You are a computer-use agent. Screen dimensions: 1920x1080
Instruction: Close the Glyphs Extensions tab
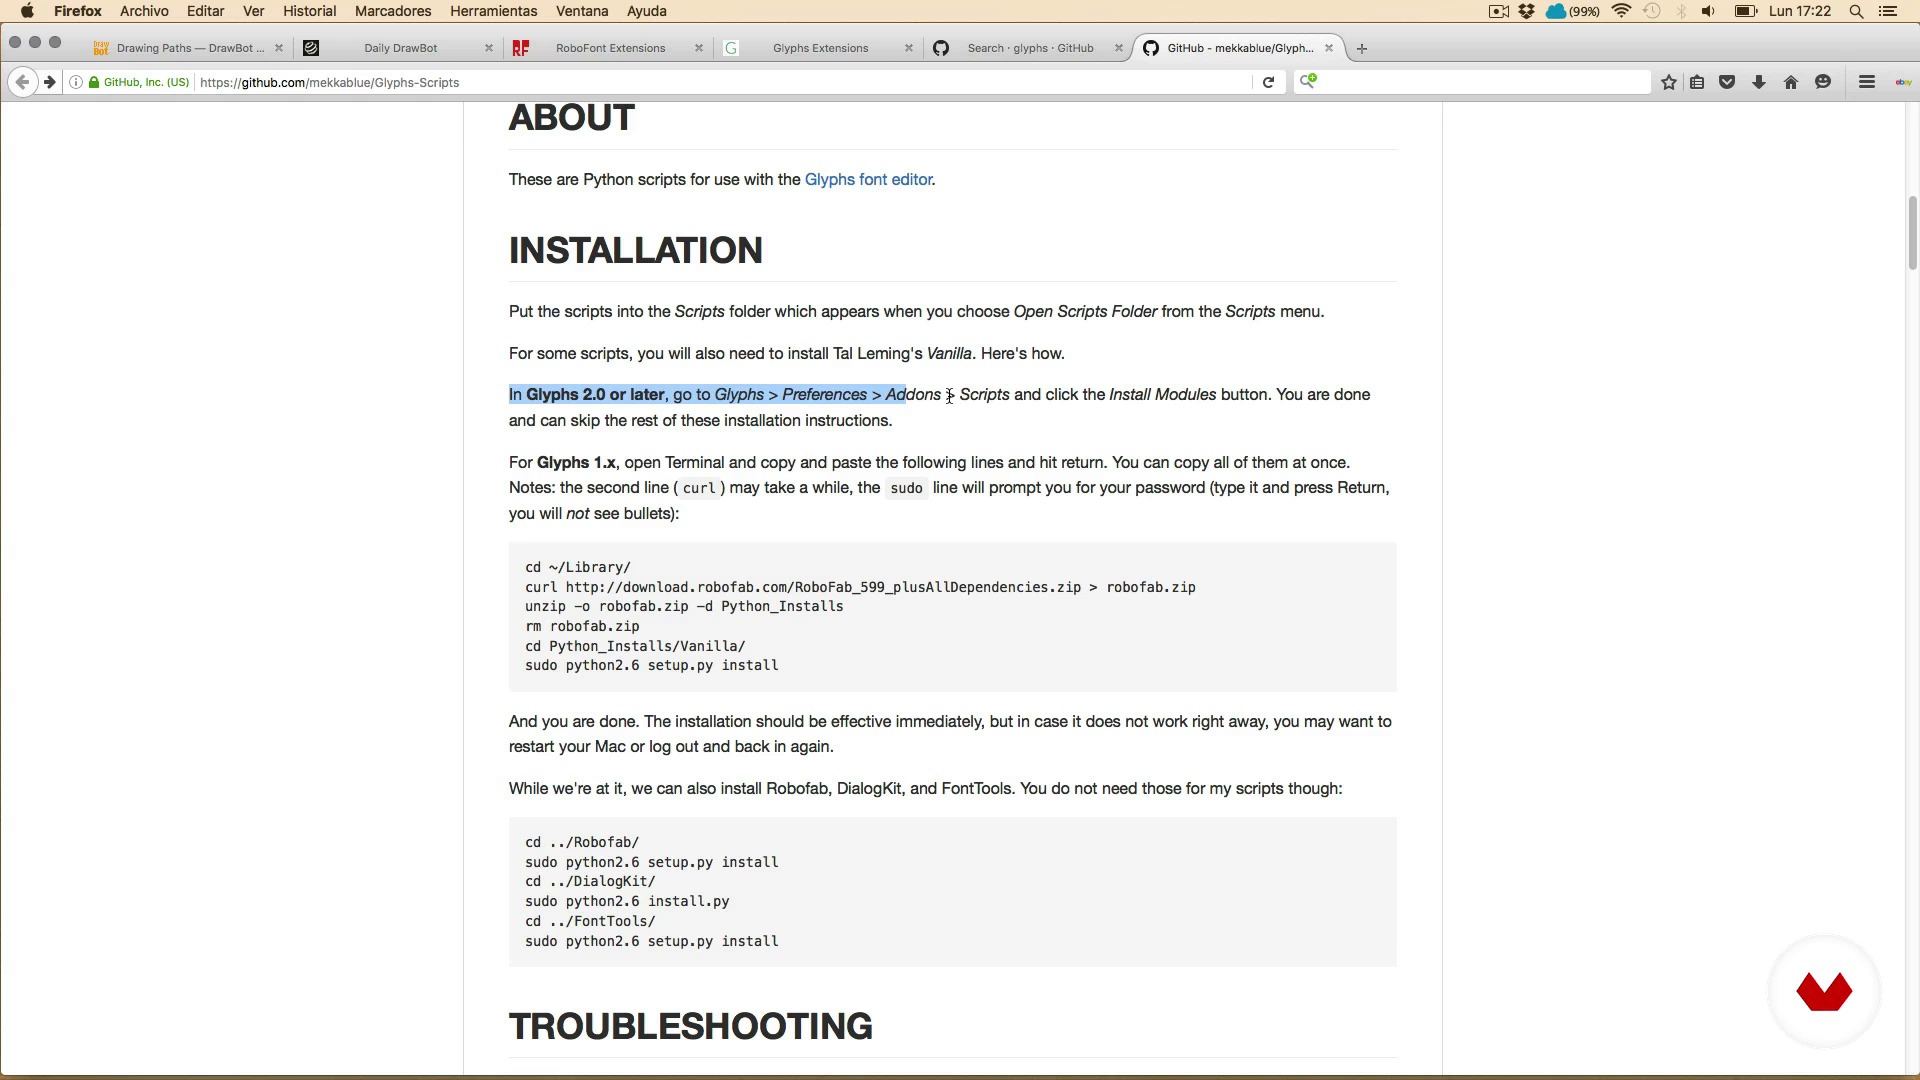[x=909, y=48]
